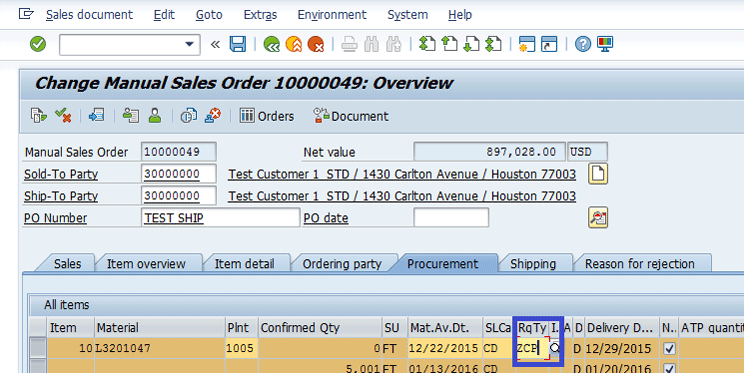Open the Customize Local Layout monitor icon
The image size is (745, 373).
point(605,44)
